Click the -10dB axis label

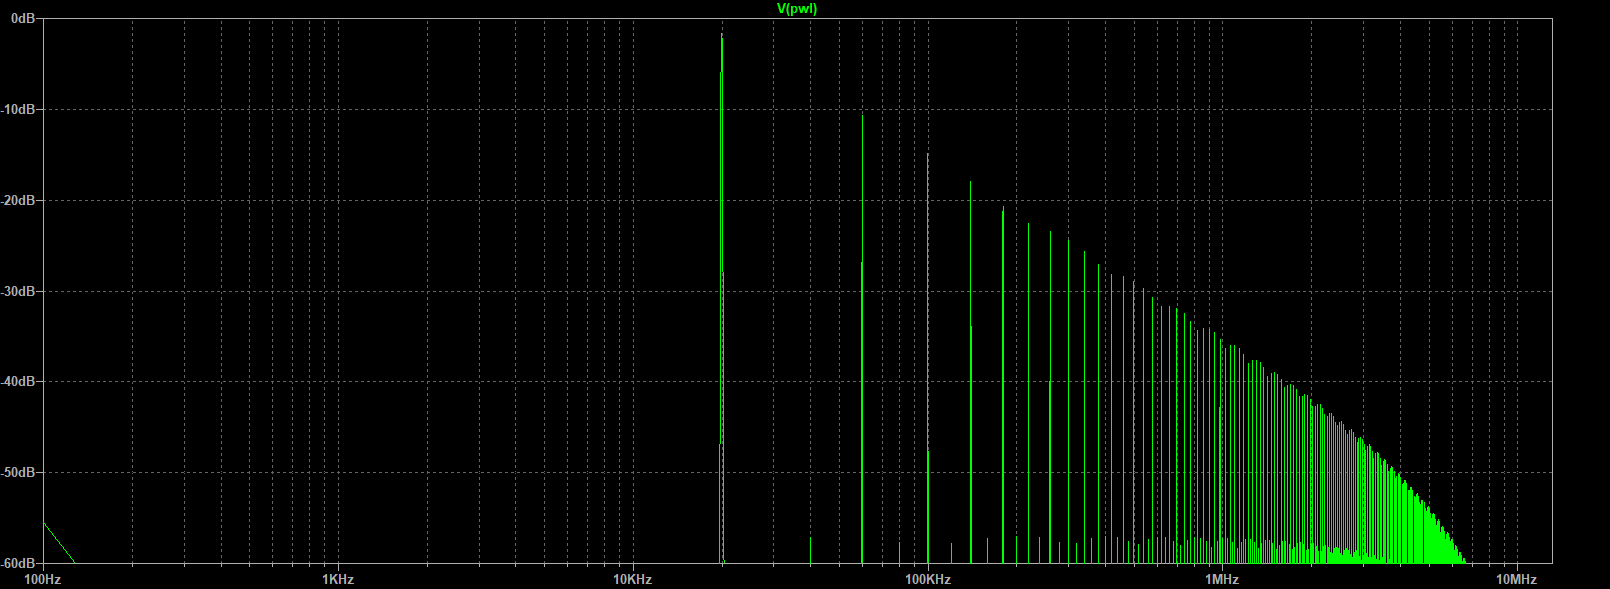tap(18, 109)
